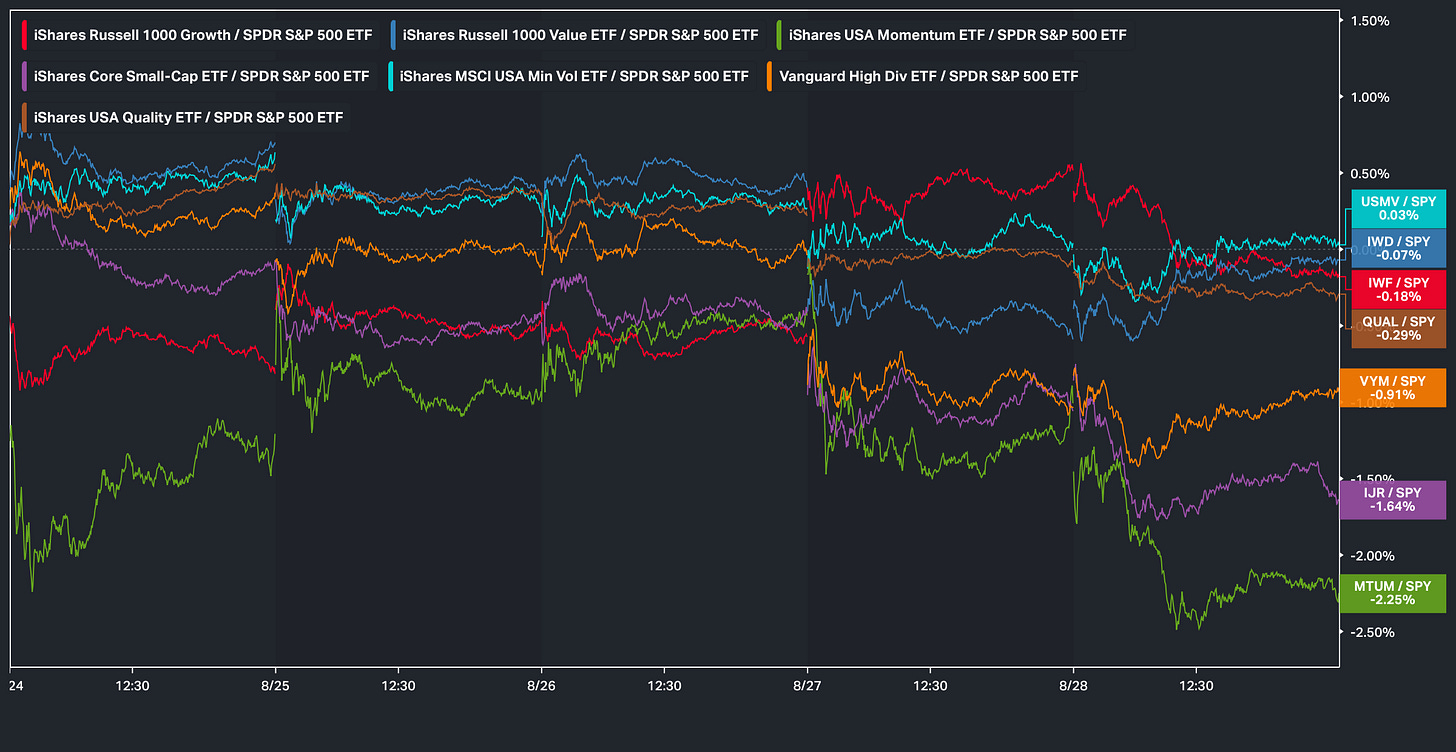The width and height of the screenshot is (1456, 752).
Task: Select the IWF / SPY -0.18% price tag
Action: tap(1398, 289)
